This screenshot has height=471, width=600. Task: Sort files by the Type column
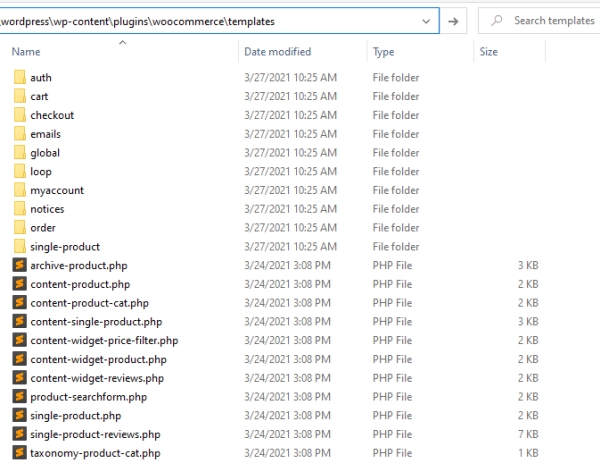click(x=383, y=52)
